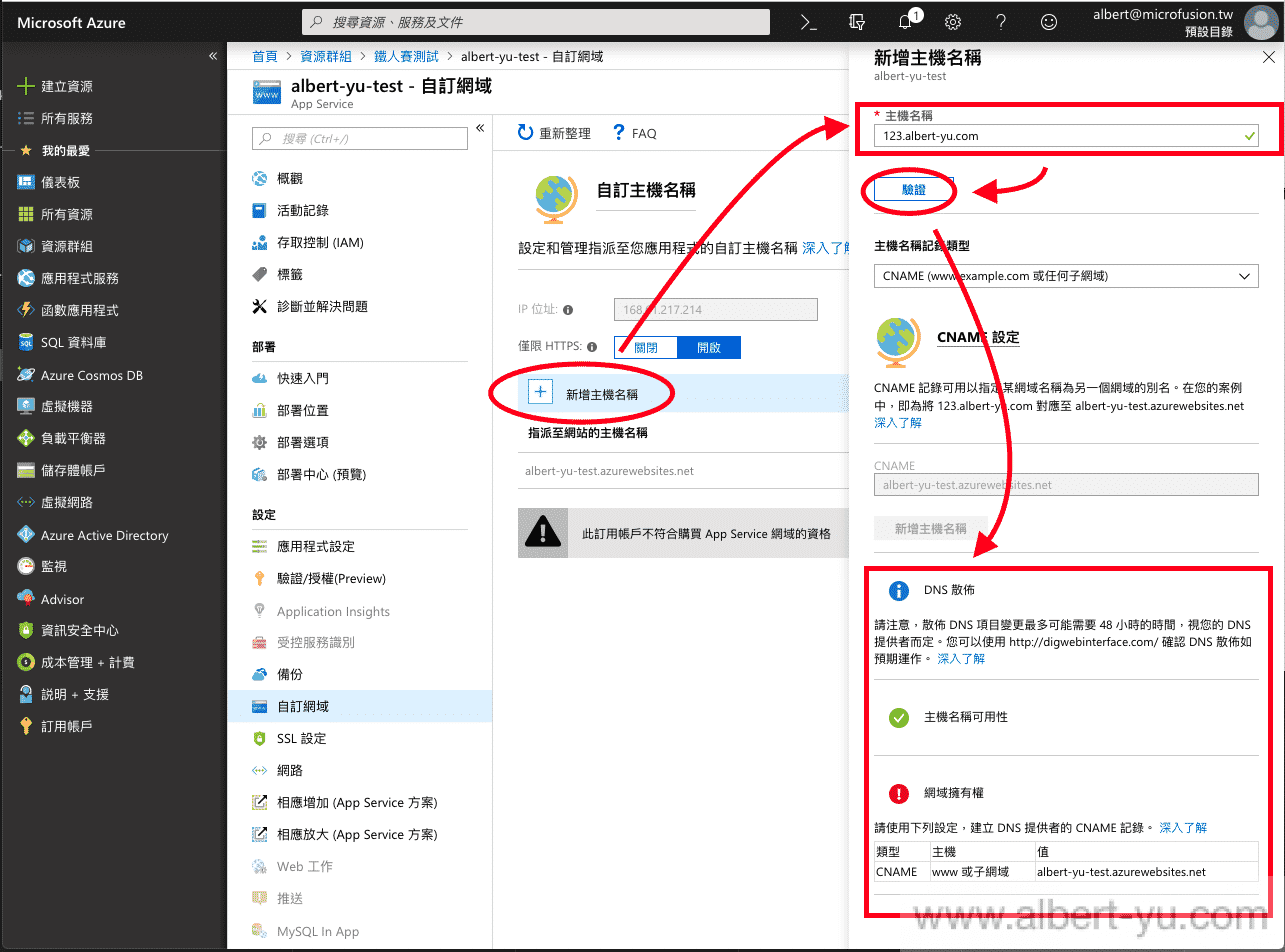Open Azure Cosmos DB in sidebar
The image size is (1285, 952).
[x=91, y=375]
